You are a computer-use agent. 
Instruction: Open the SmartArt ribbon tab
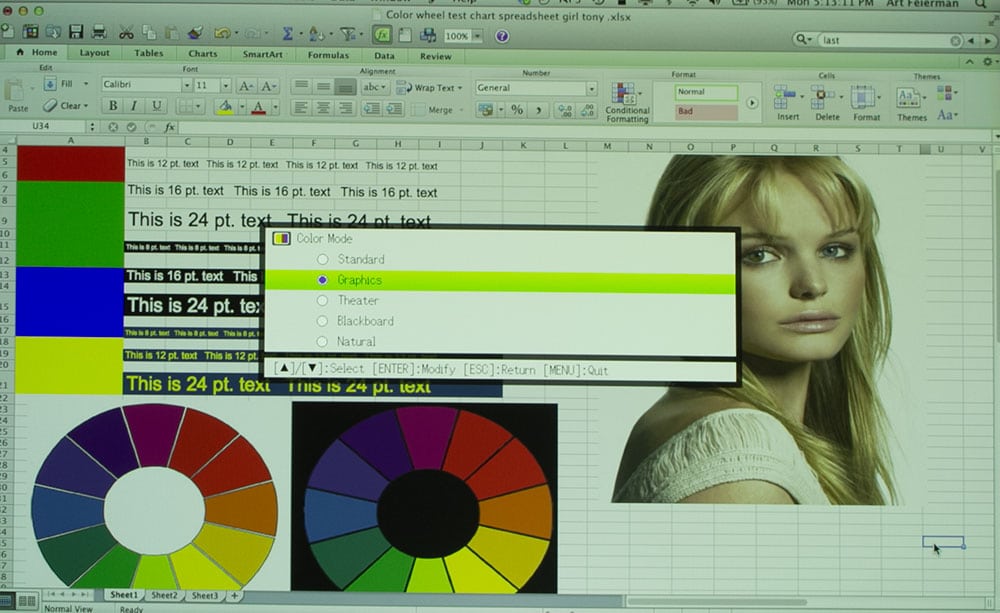click(262, 55)
